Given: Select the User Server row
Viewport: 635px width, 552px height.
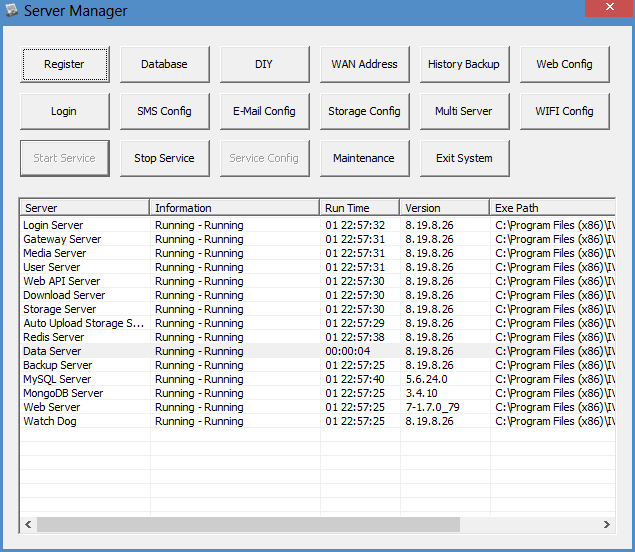Looking at the screenshot, I should pos(318,267).
